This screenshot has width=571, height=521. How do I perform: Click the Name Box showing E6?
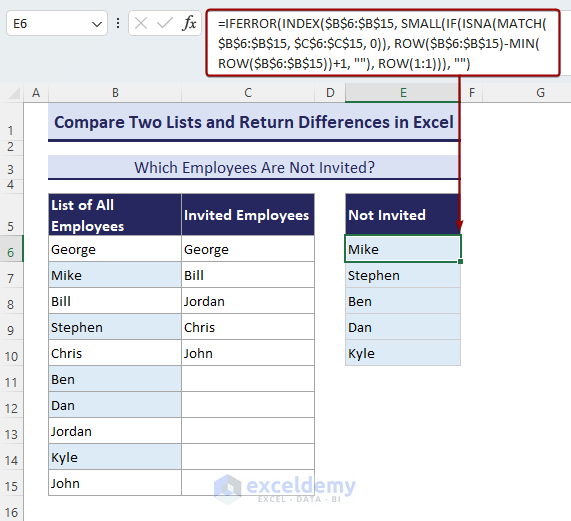pyautogui.click(x=57, y=24)
